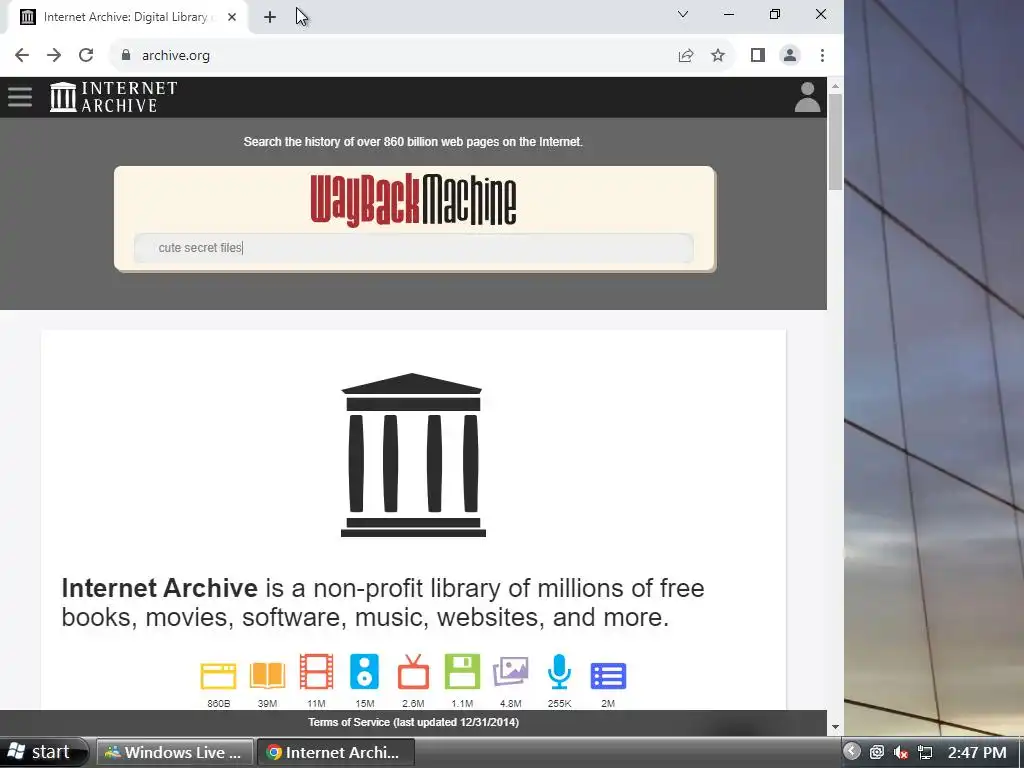Viewport: 1024px width, 768px height.
Task: Go forward to the next page
Action: click(54, 55)
